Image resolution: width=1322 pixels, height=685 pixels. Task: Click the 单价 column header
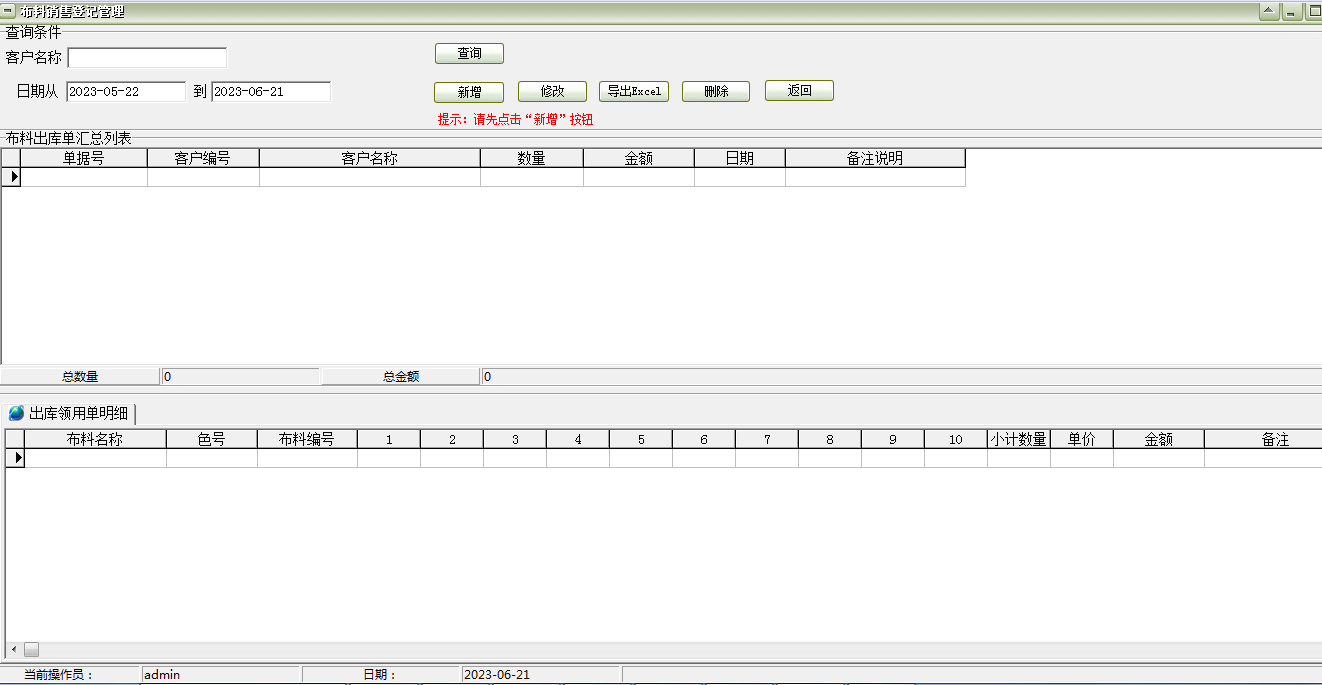1082,439
